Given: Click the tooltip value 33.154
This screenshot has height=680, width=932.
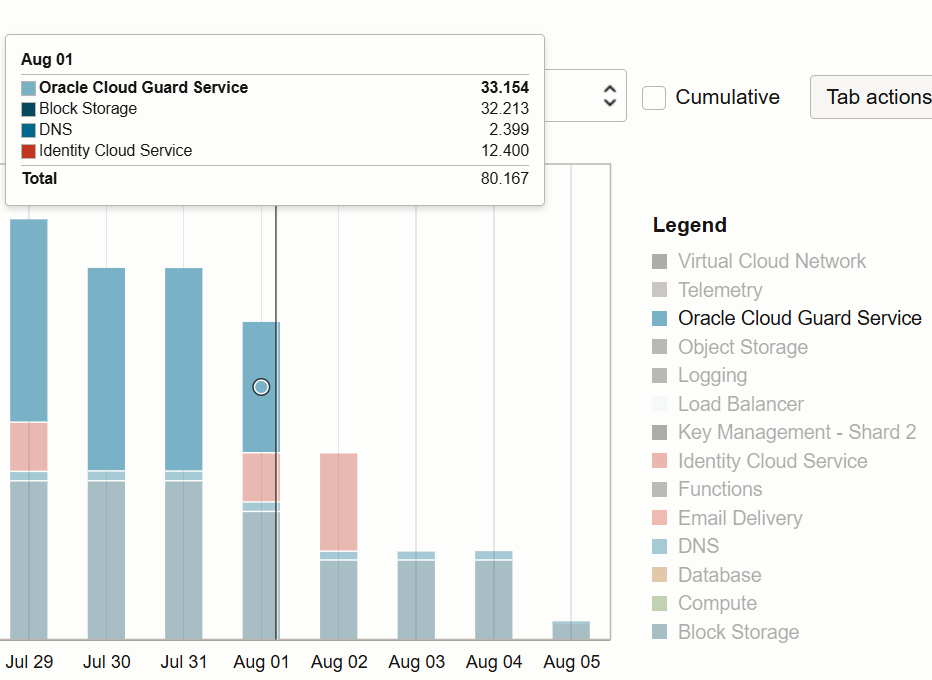Looking at the screenshot, I should coord(505,87).
